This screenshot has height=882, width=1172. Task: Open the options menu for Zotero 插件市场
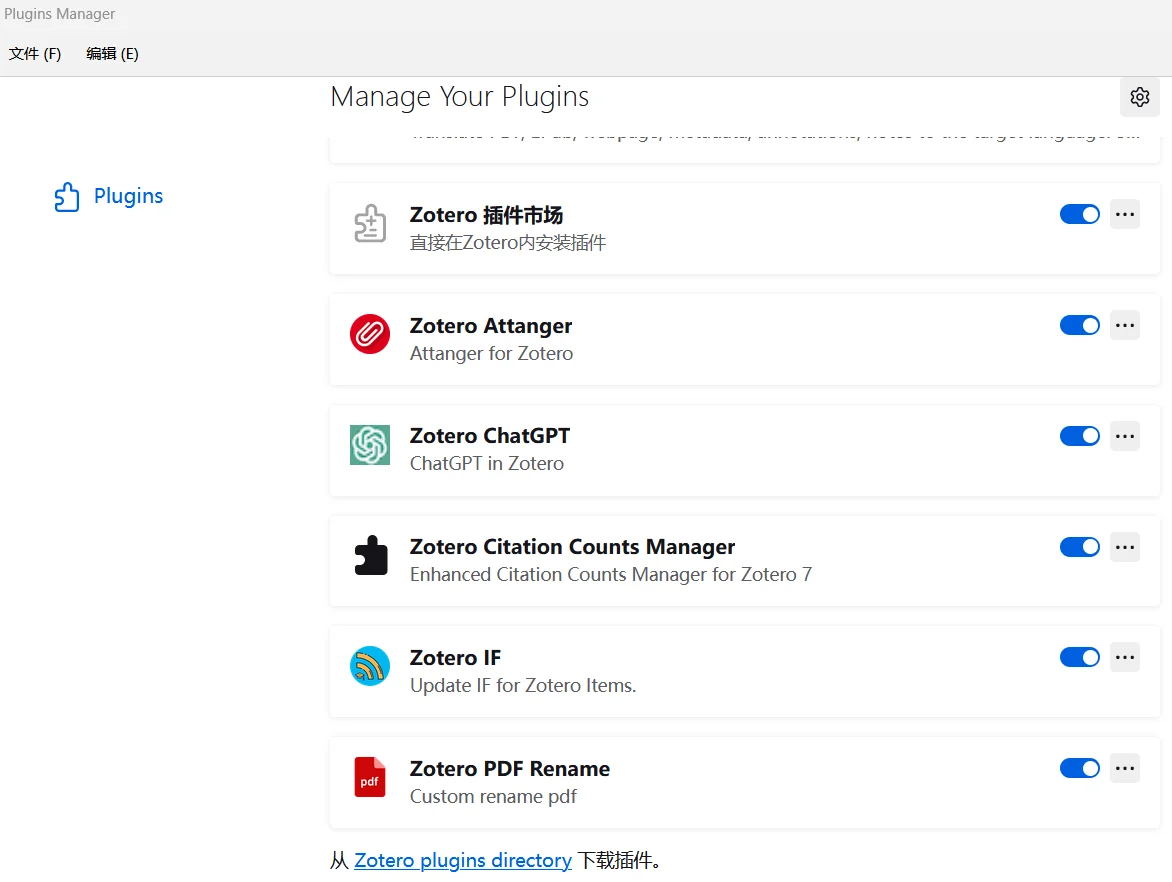pos(1124,214)
